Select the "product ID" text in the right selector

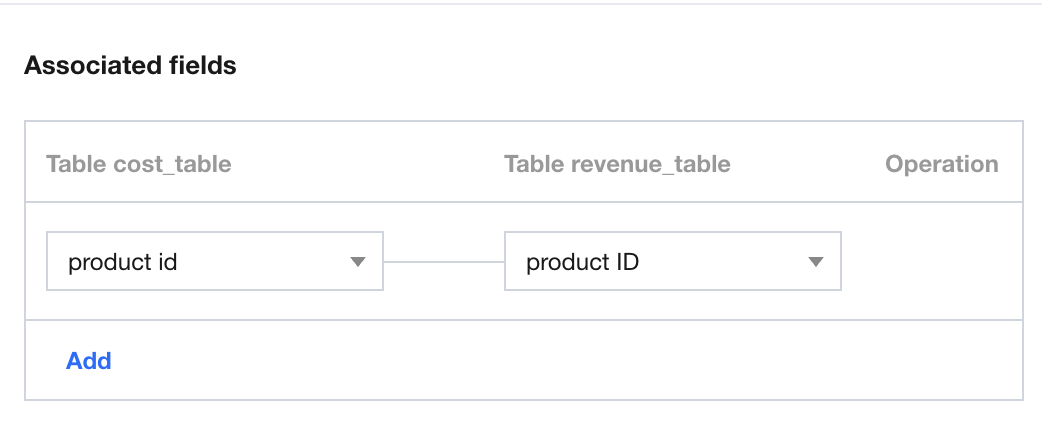point(582,263)
